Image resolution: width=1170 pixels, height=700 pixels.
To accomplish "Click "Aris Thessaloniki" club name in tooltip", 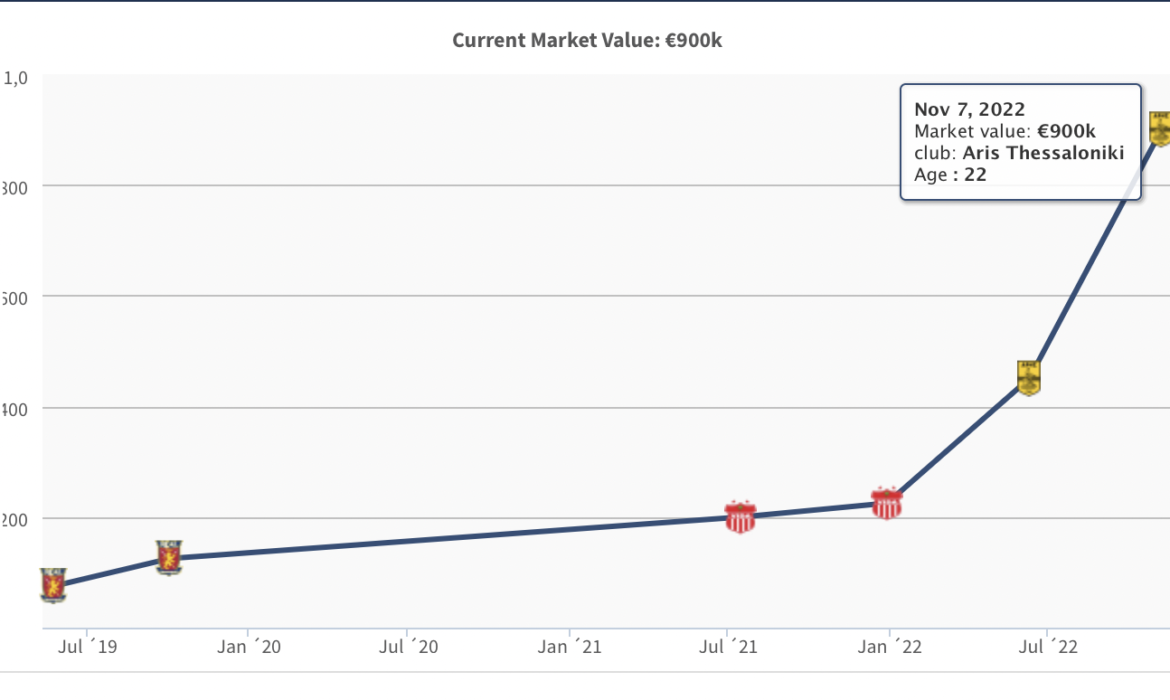I will point(1043,153).
